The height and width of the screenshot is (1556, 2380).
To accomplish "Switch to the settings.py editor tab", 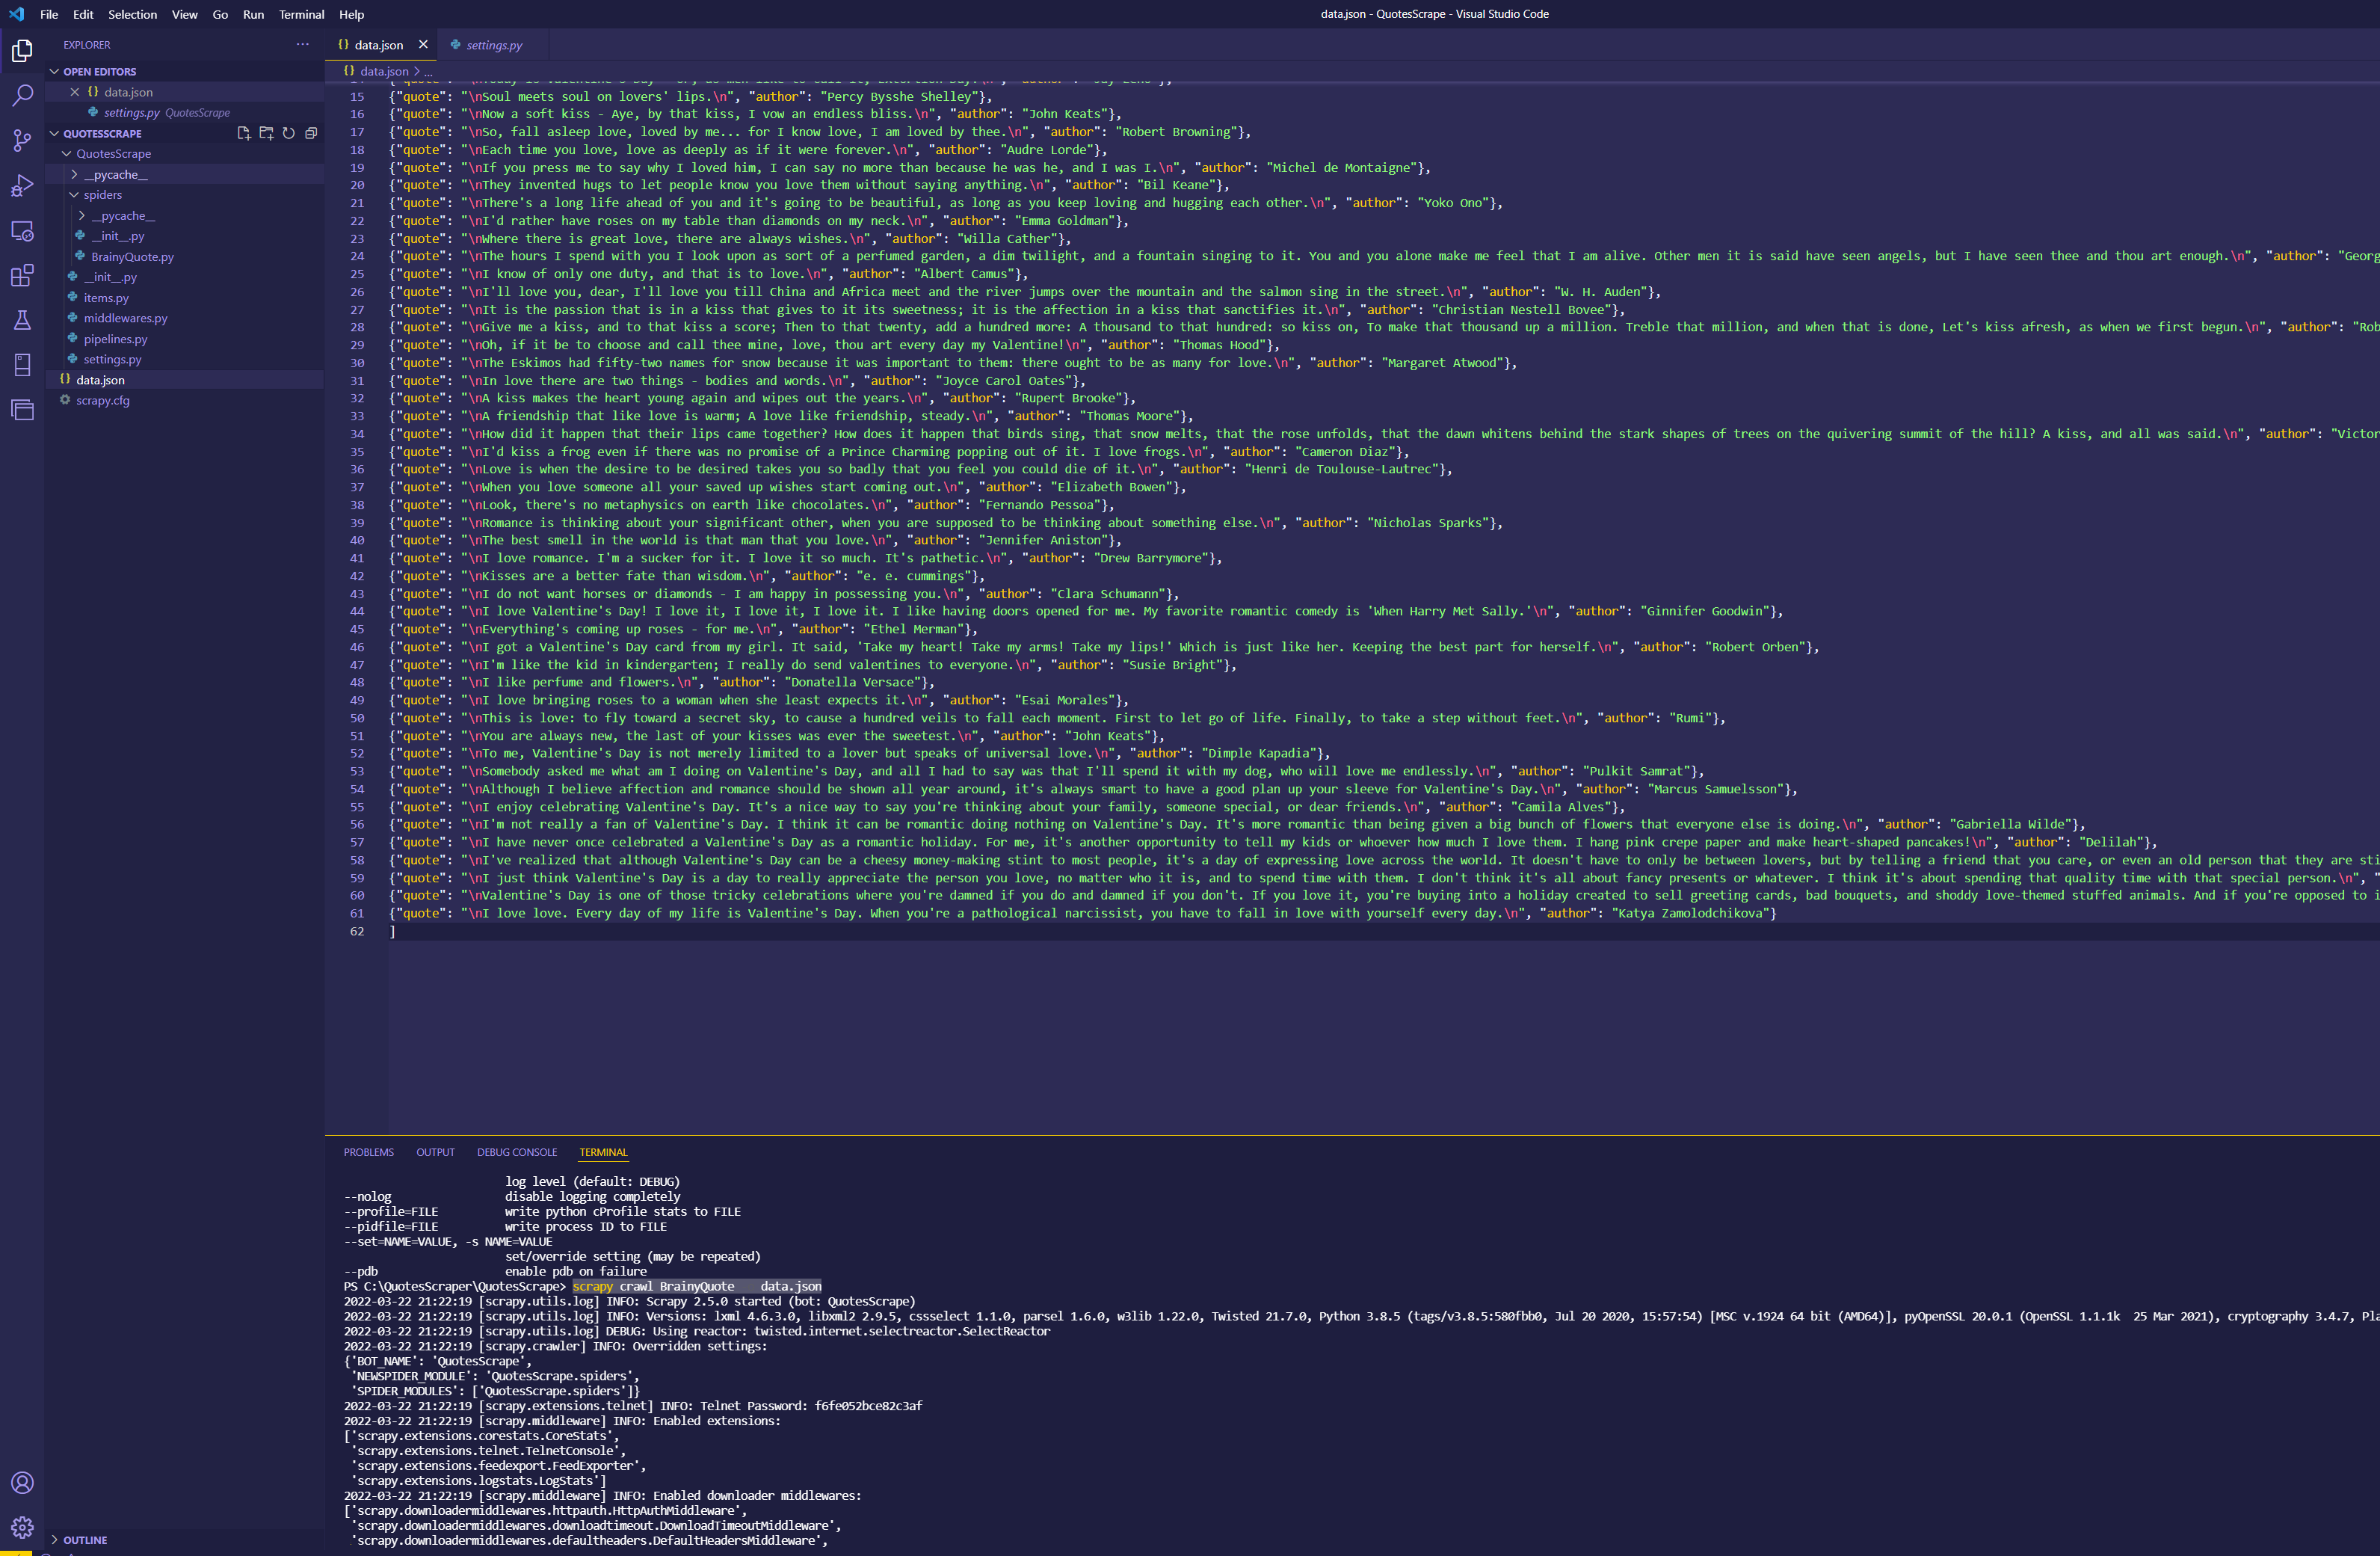I will tap(494, 45).
